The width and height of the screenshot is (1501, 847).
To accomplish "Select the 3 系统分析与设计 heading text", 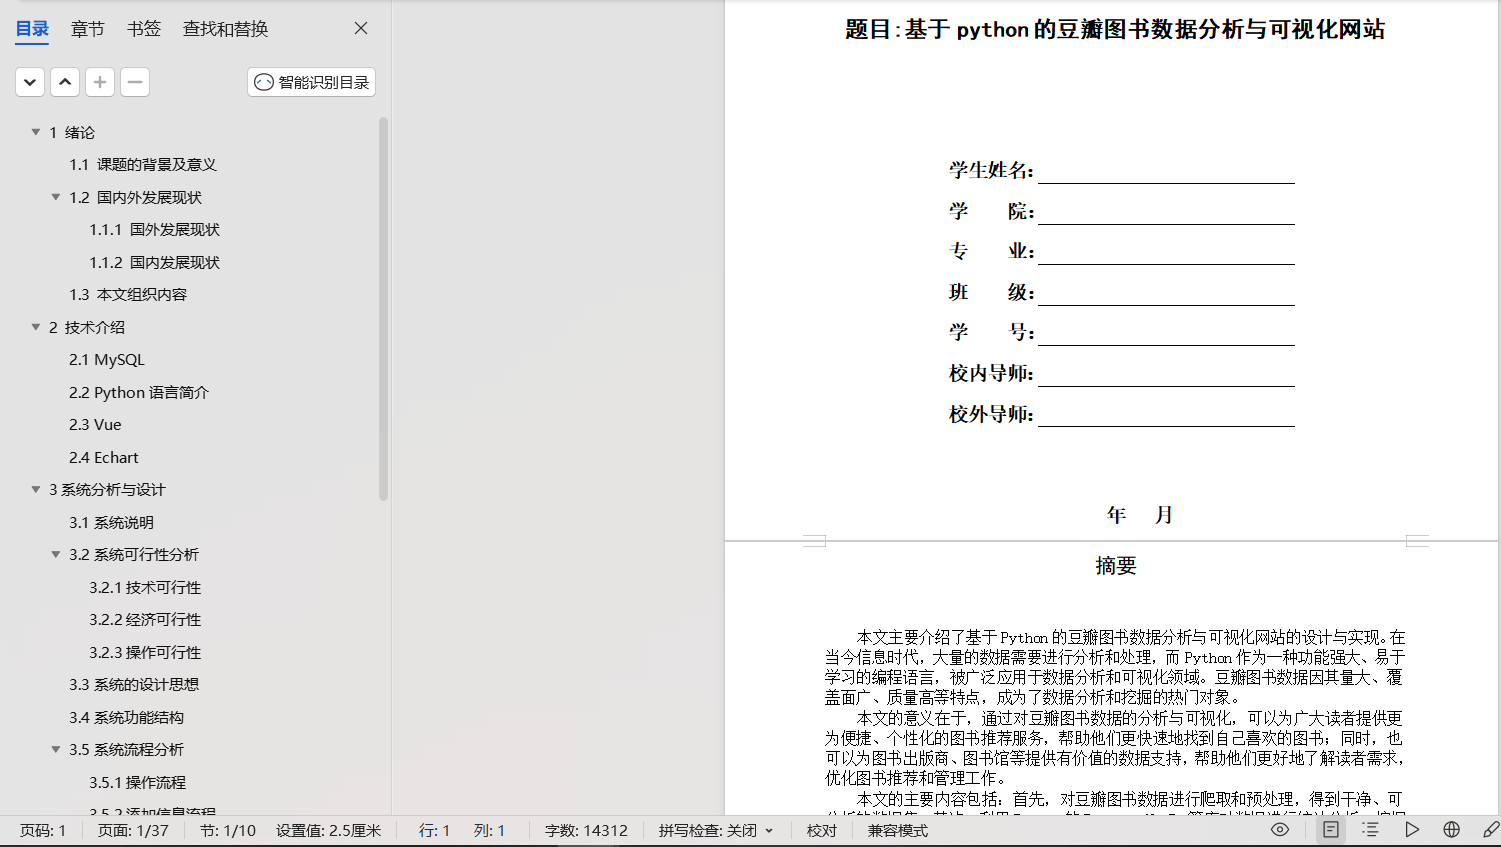I will pyautogui.click(x=107, y=489).
